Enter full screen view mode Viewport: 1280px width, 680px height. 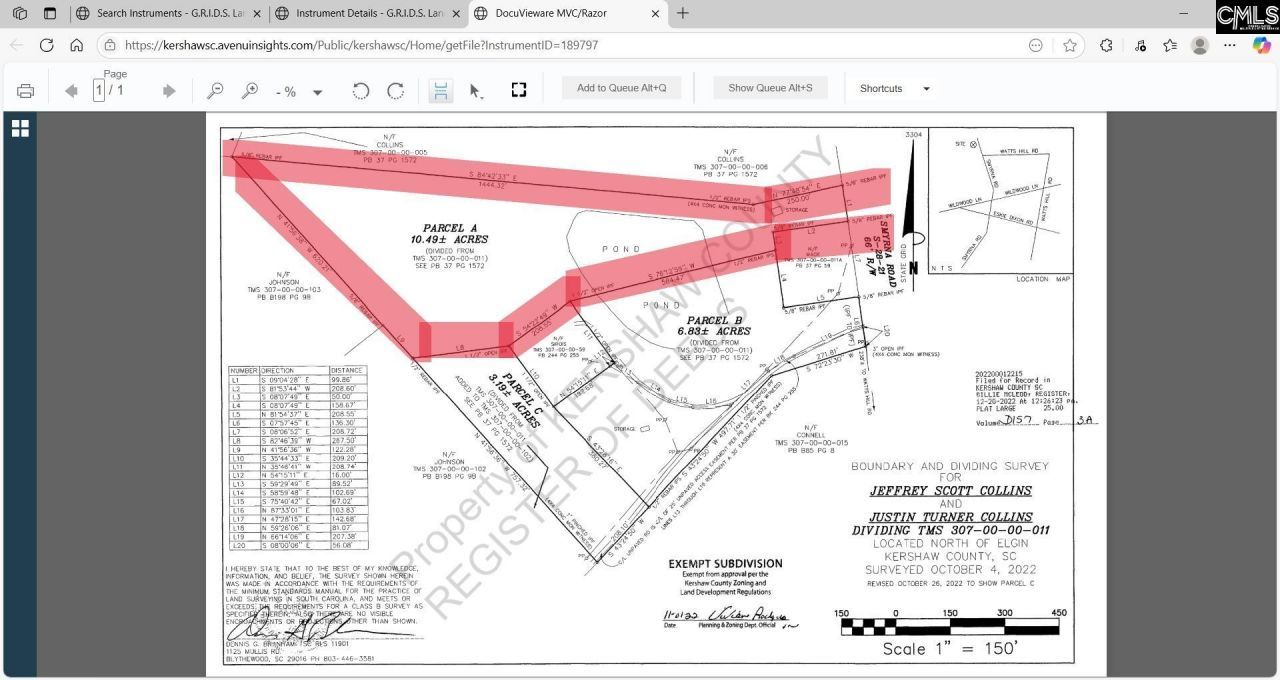click(518, 90)
